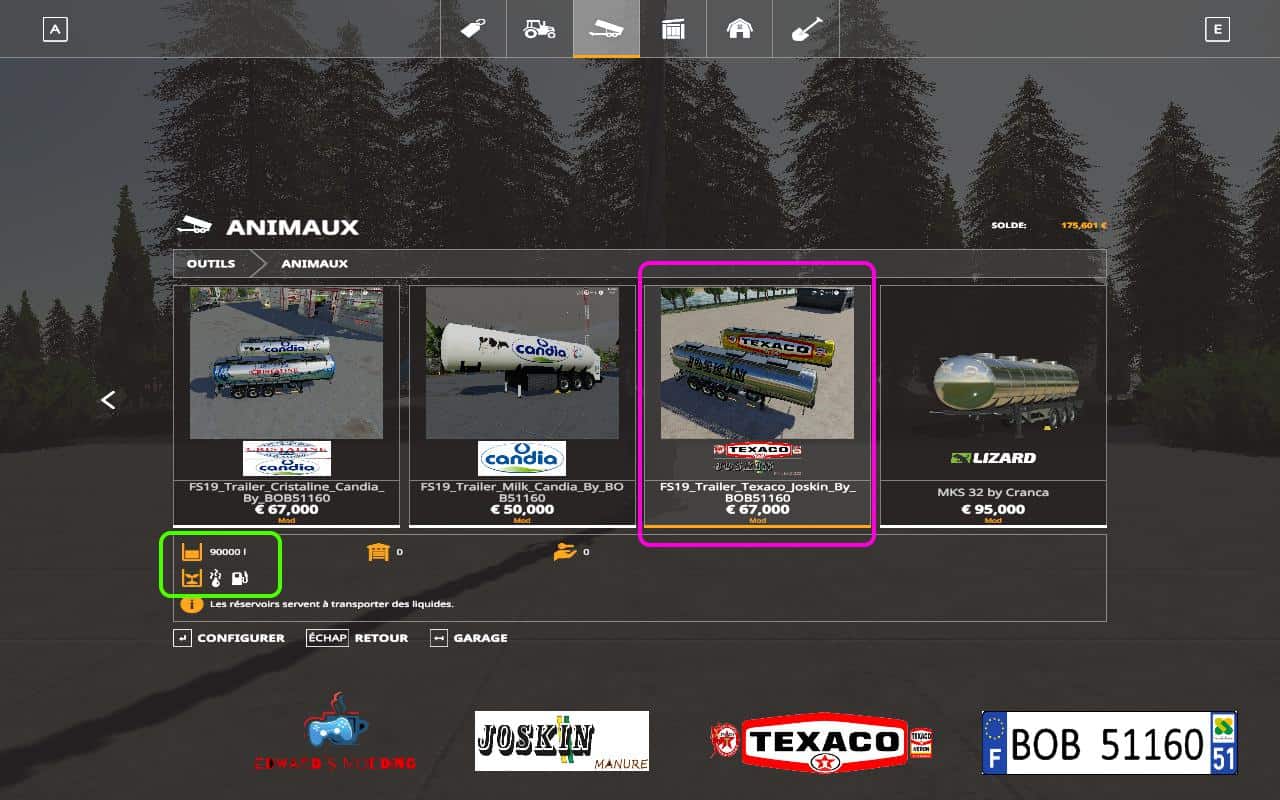Screen dimensions: 1280x800
Task: Click the RETOUR button
Action: [357, 638]
